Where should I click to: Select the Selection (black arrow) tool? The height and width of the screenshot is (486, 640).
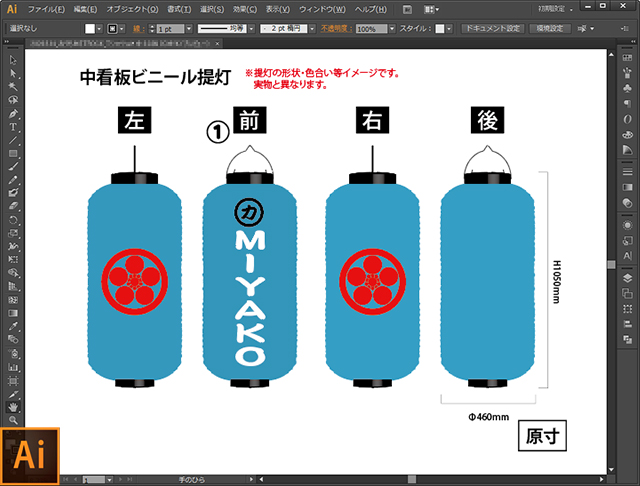[13, 60]
